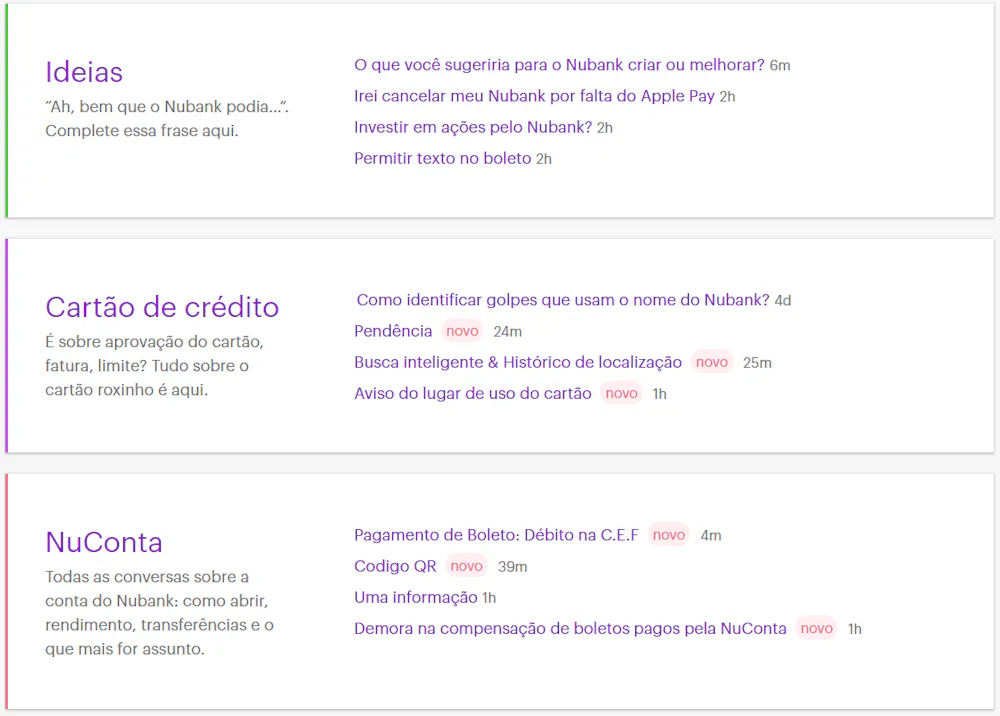Click the '6m' timestamp in Ideias
Screen dimensions: 1000x716
pyautogui.click(x=780, y=66)
